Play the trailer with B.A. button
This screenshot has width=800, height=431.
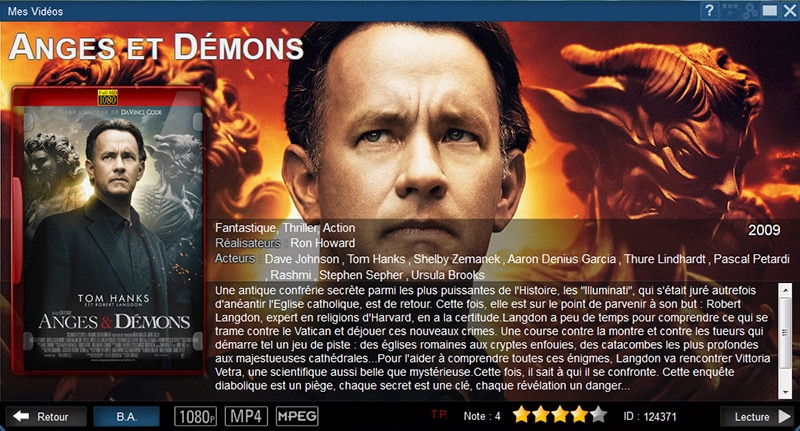pyautogui.click(x=127, y=416)
